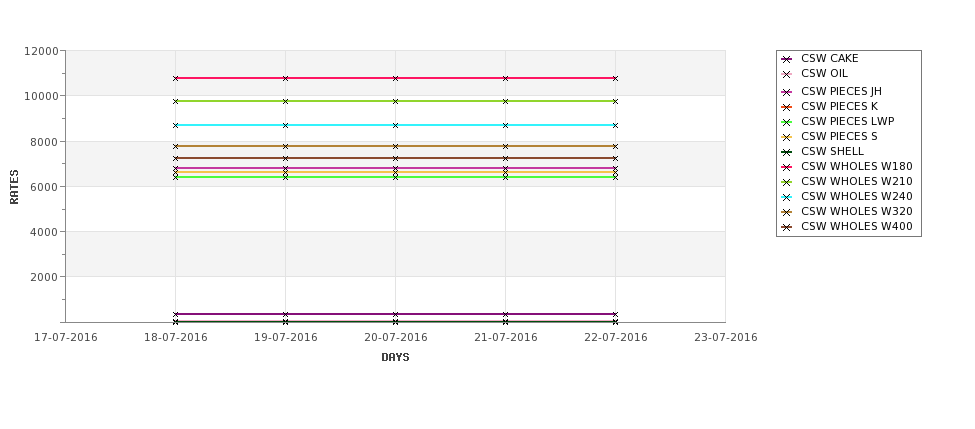
Task: Click the topmost pink data point on 20-07-2016
Action: pyautogui.click(x=395, y=78)
